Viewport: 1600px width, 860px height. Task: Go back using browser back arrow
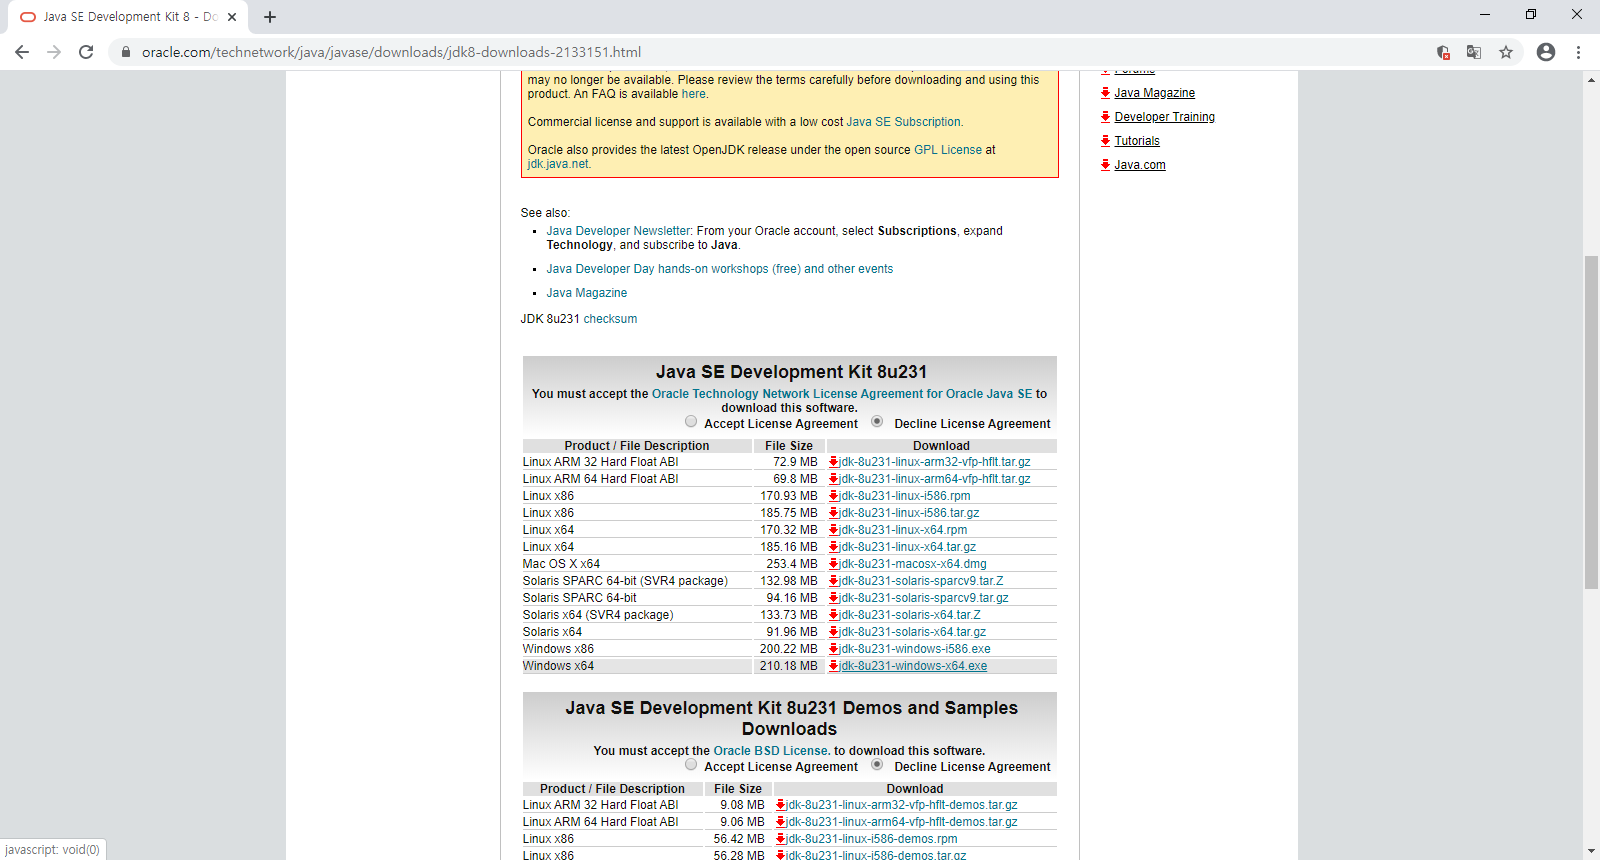pos(22,52)
